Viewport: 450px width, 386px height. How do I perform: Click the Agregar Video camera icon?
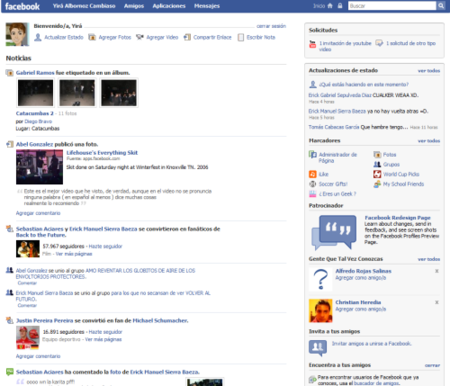[140, 37]
